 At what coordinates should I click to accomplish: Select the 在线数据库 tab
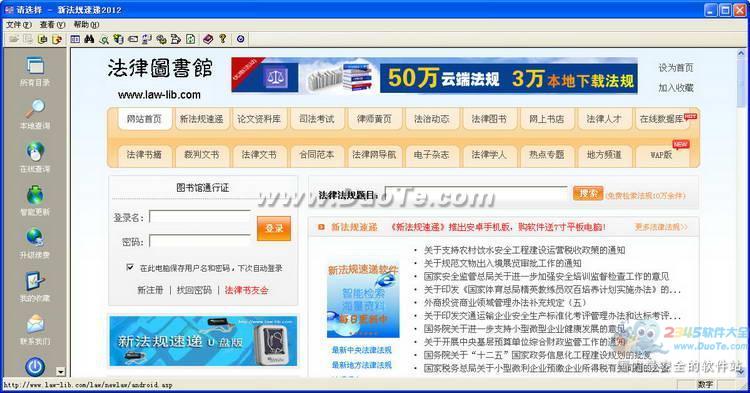pos(662,119)
